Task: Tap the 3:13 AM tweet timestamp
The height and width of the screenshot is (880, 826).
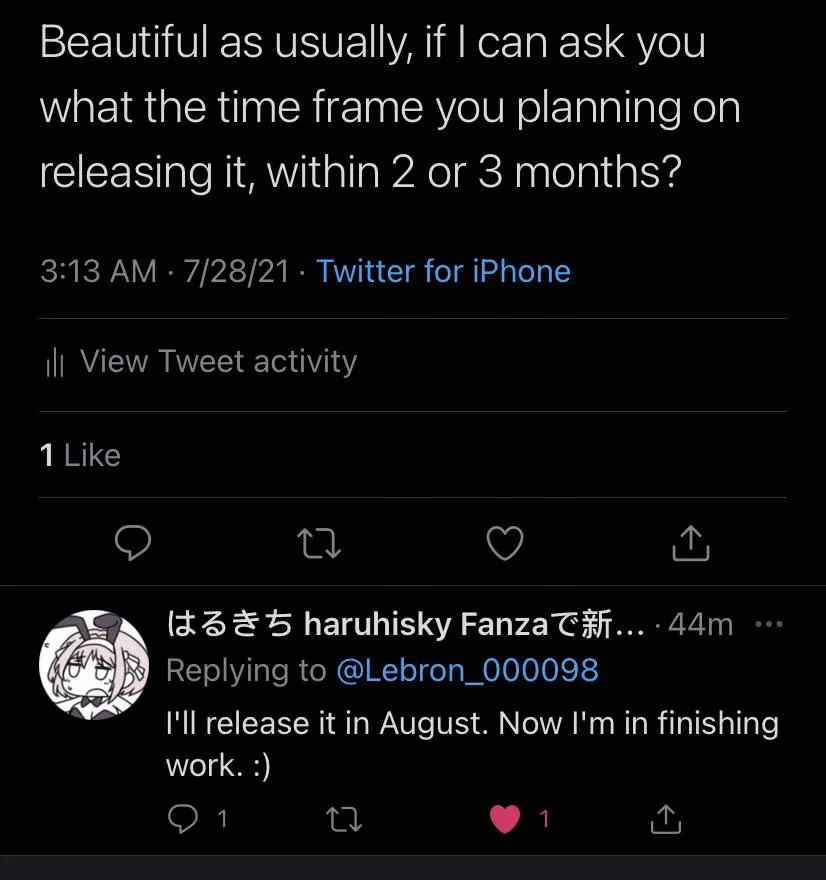Action: 98,271
